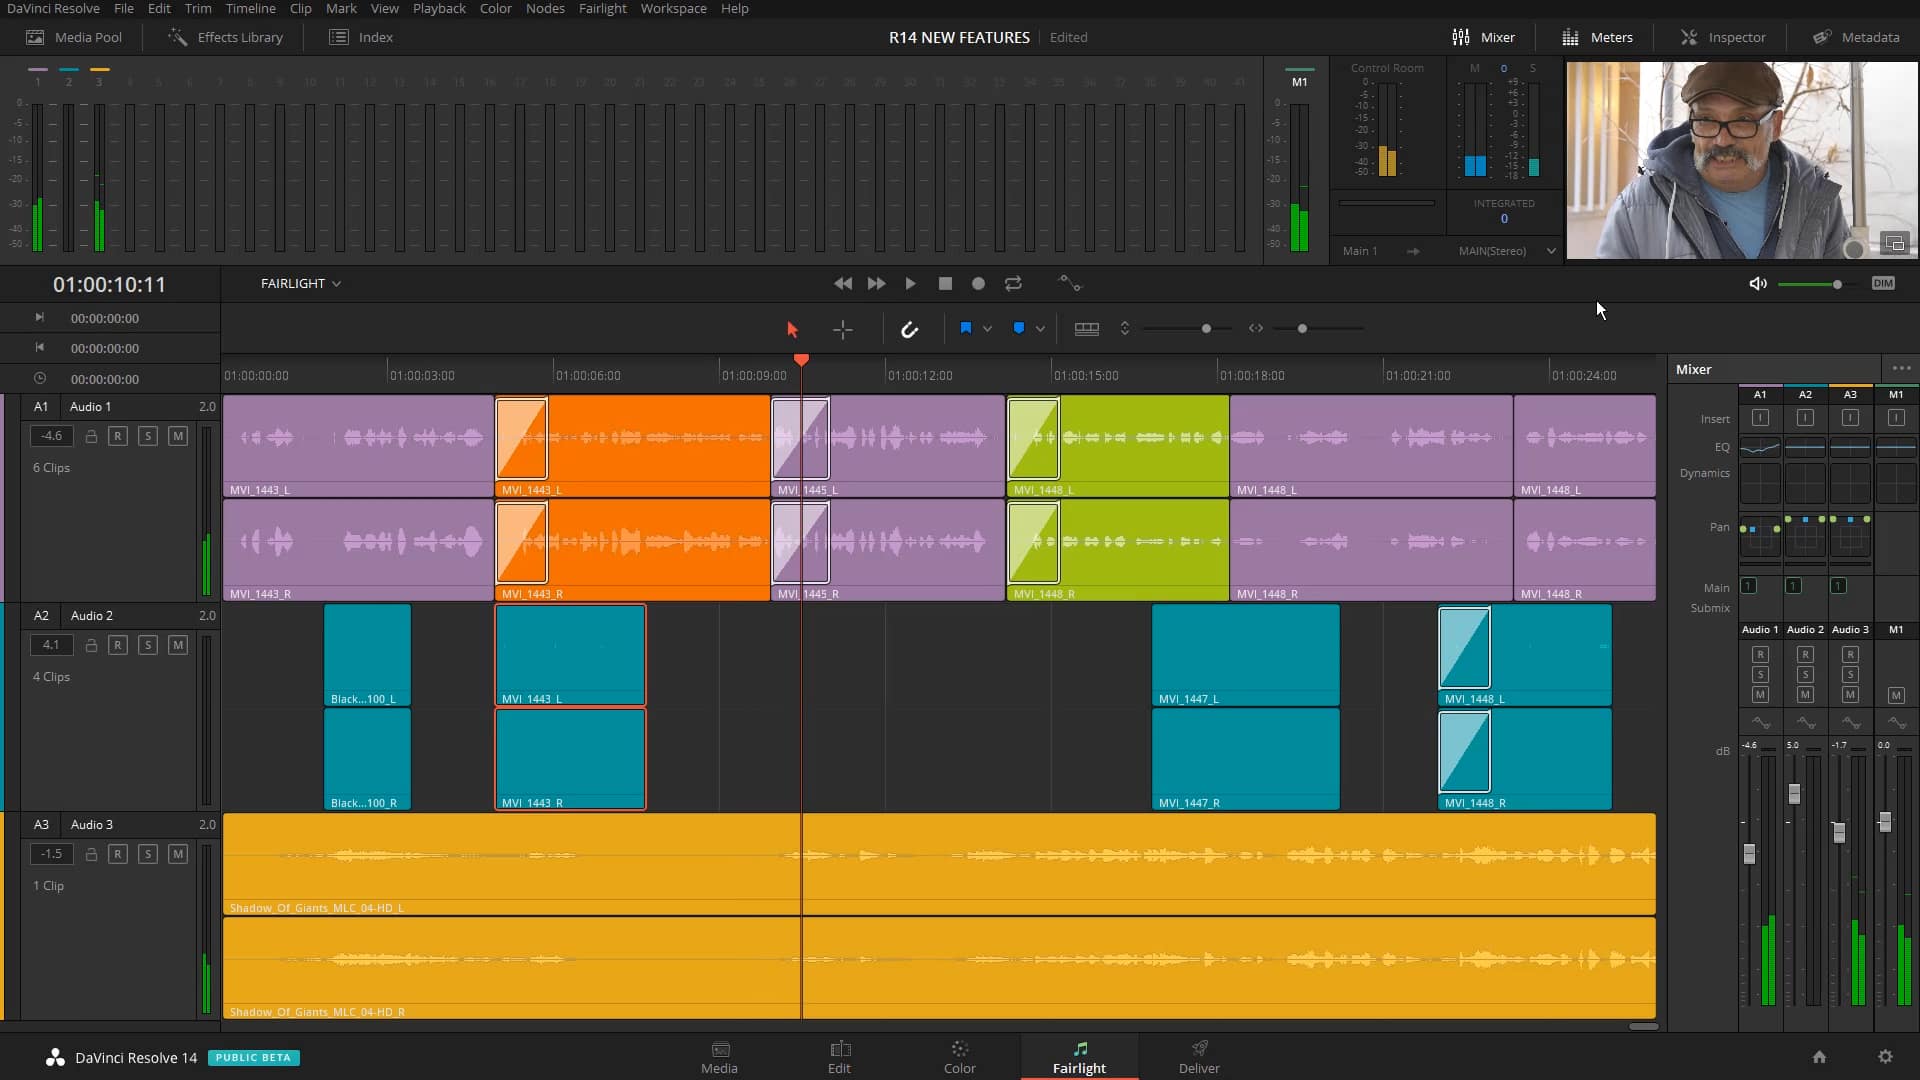Expand the FAIRLIGHT timeline dropdown
1920x1080 pixels.
(301, 284)
